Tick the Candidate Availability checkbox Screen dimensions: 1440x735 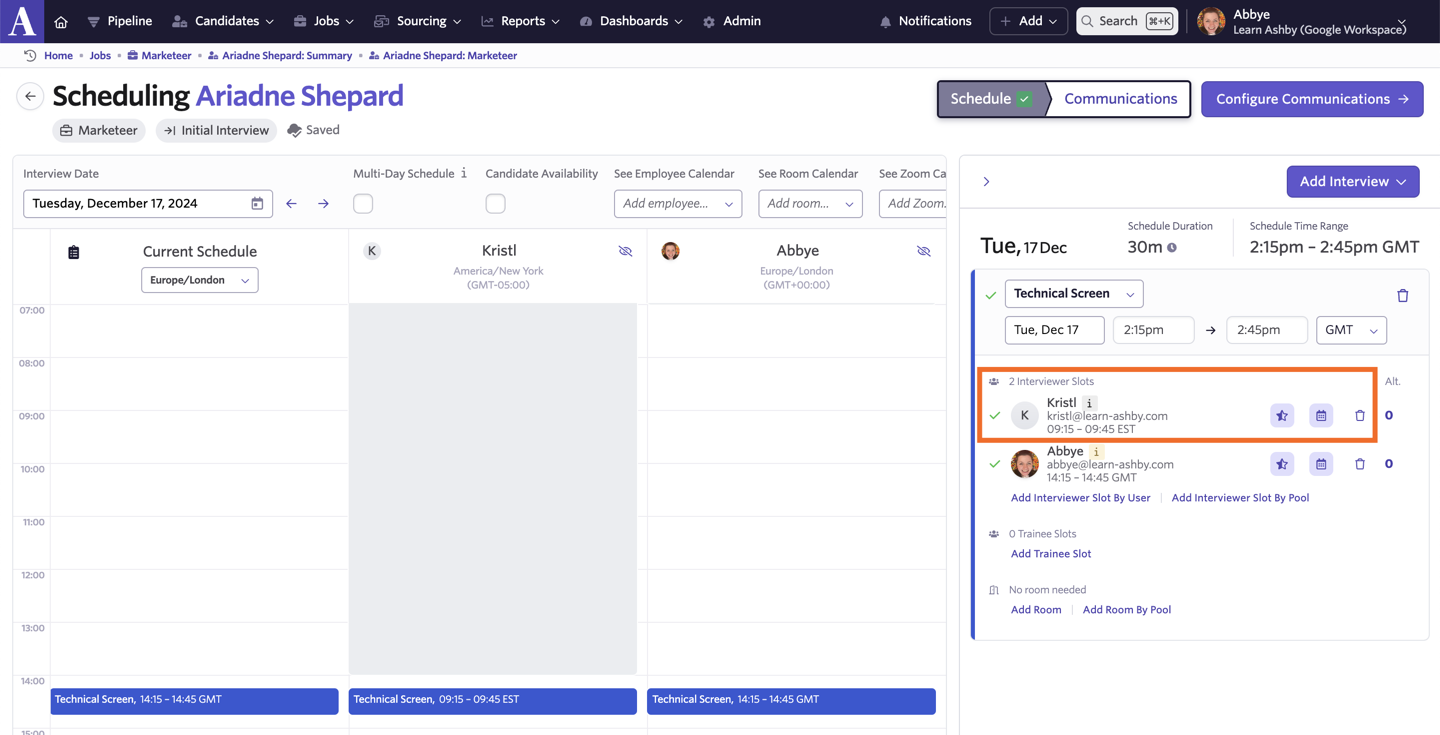pos(495,204)
